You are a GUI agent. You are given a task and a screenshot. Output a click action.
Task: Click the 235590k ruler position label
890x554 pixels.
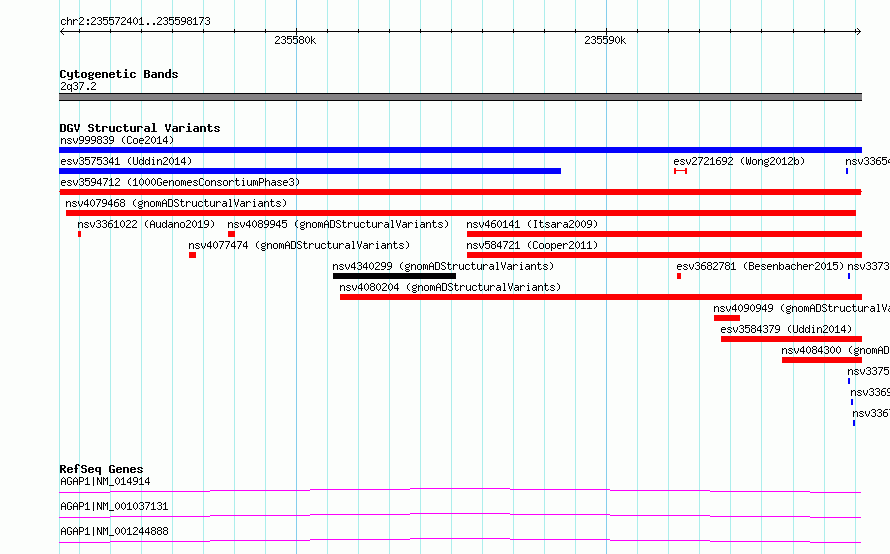605,40
